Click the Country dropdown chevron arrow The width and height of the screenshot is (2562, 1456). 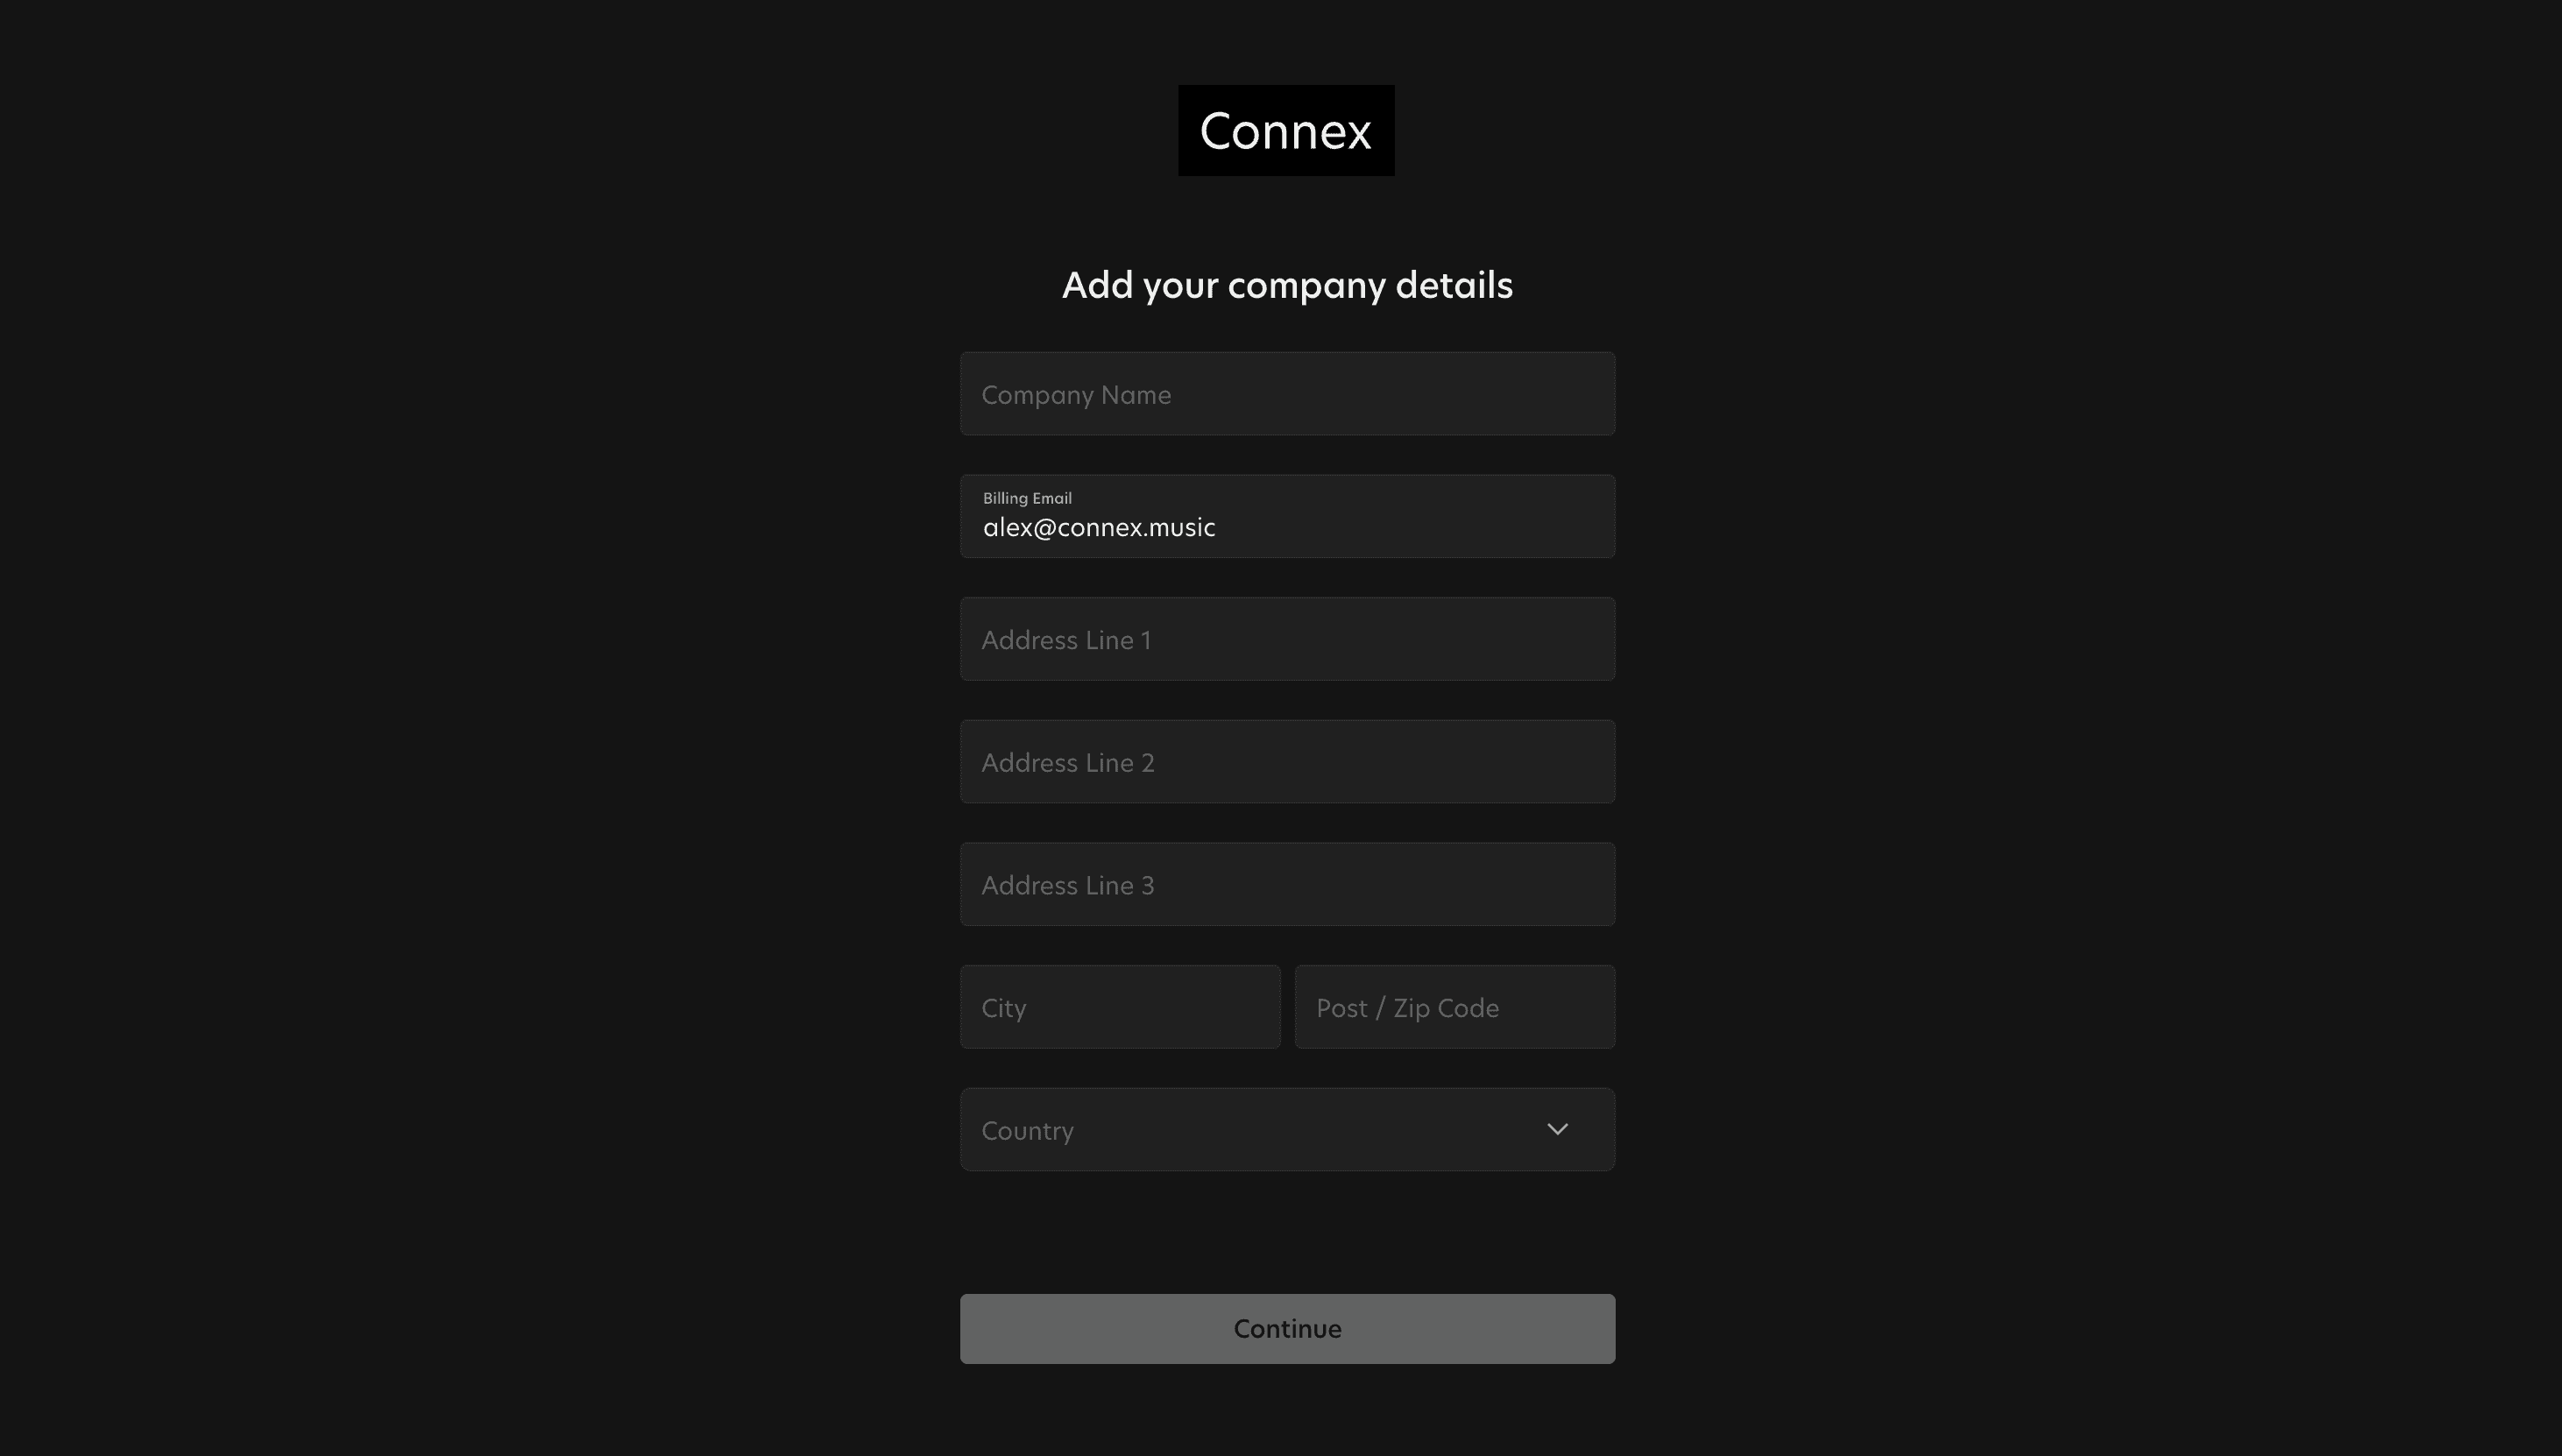[x=1557, y=1129]
